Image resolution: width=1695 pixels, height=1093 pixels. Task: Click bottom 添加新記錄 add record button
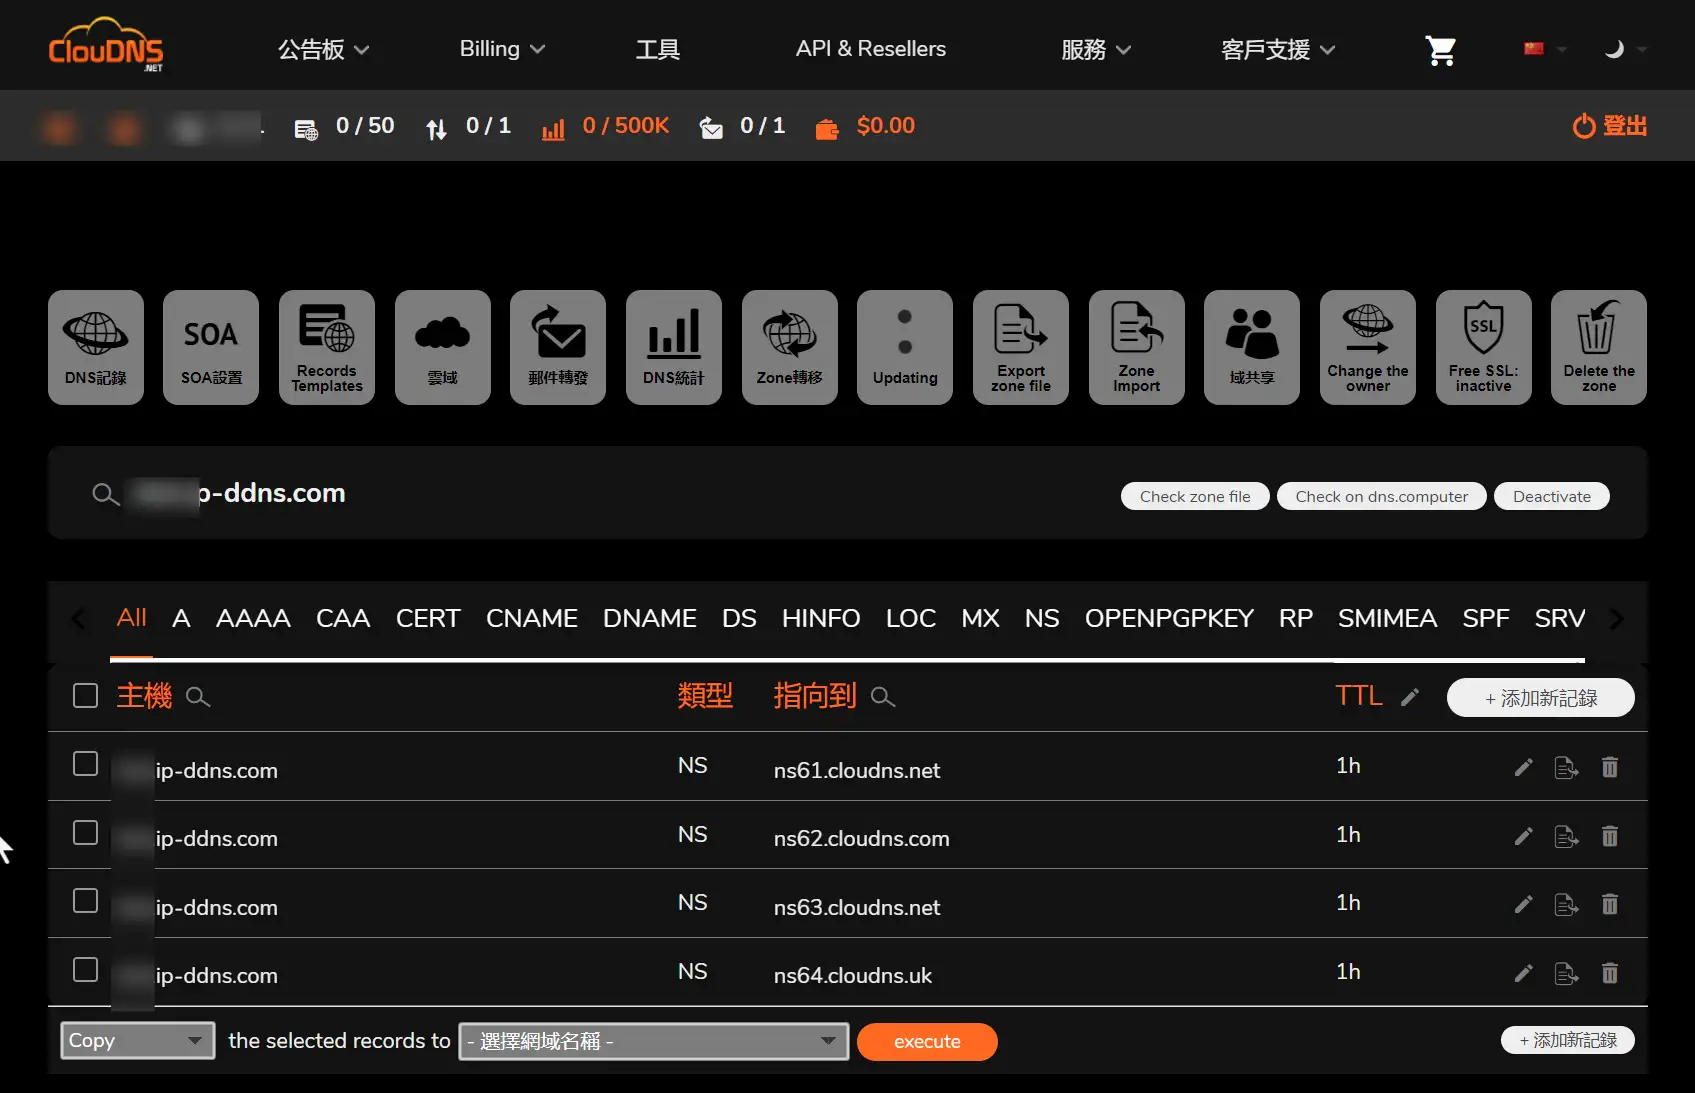[x=1567, y=1040]
